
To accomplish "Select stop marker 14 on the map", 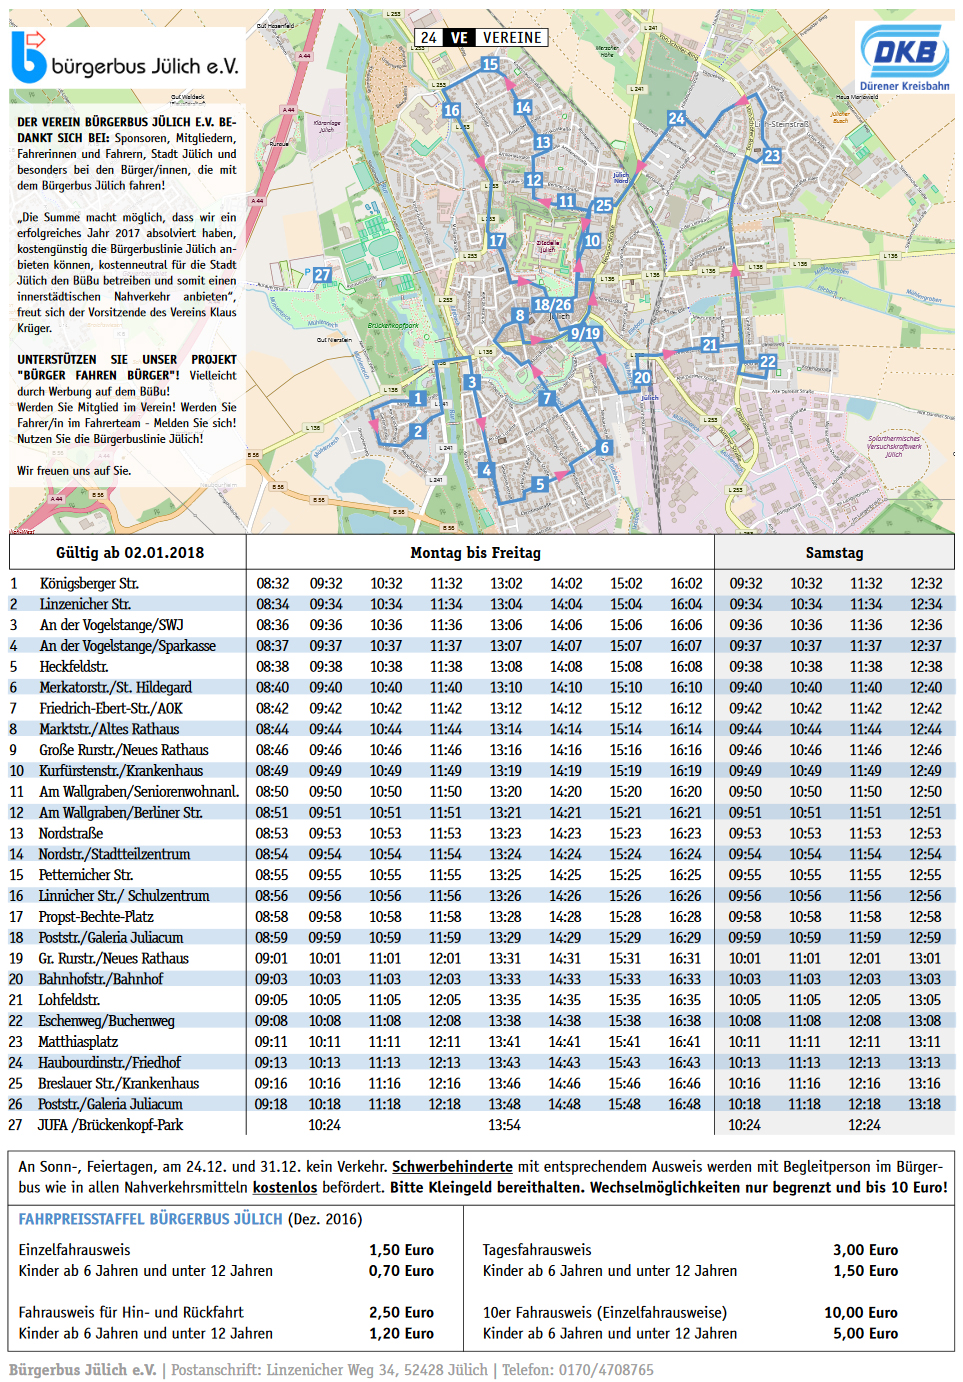I will pyautogui.click(x=523, y=107).
